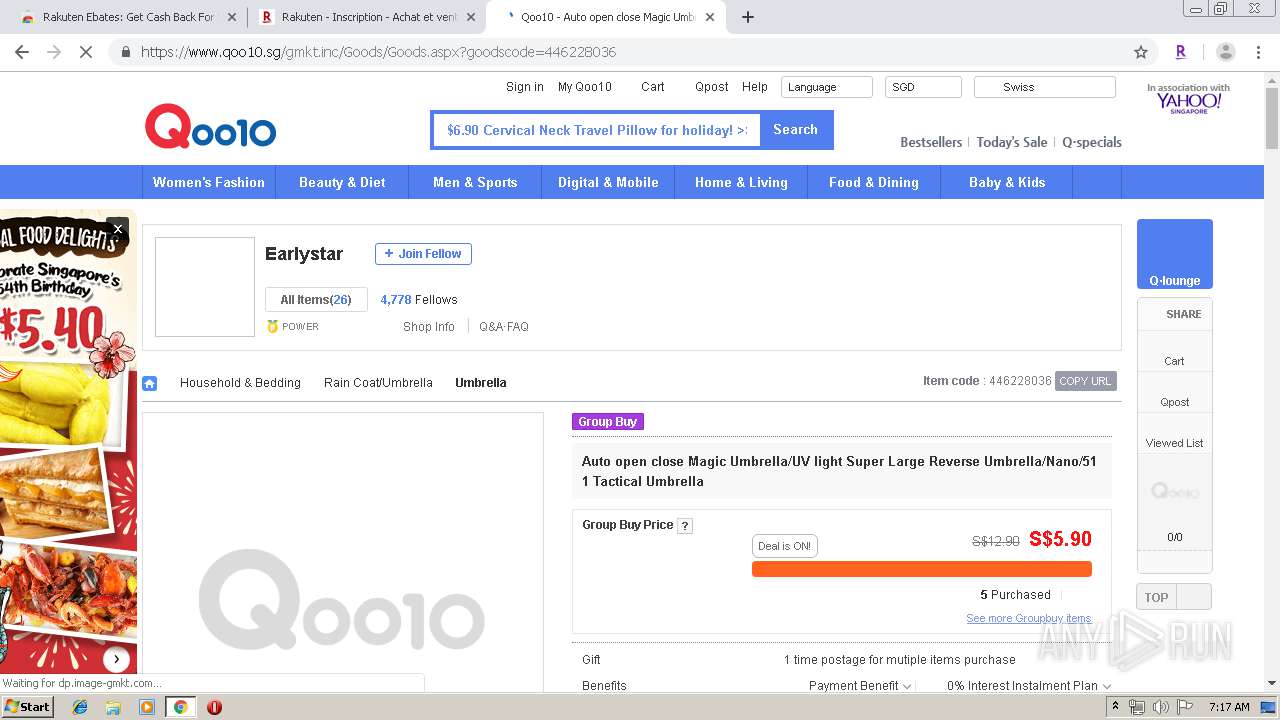Open Today's Sale link
Screen dimensions: 1280x720
click(x=1012, y=142)
